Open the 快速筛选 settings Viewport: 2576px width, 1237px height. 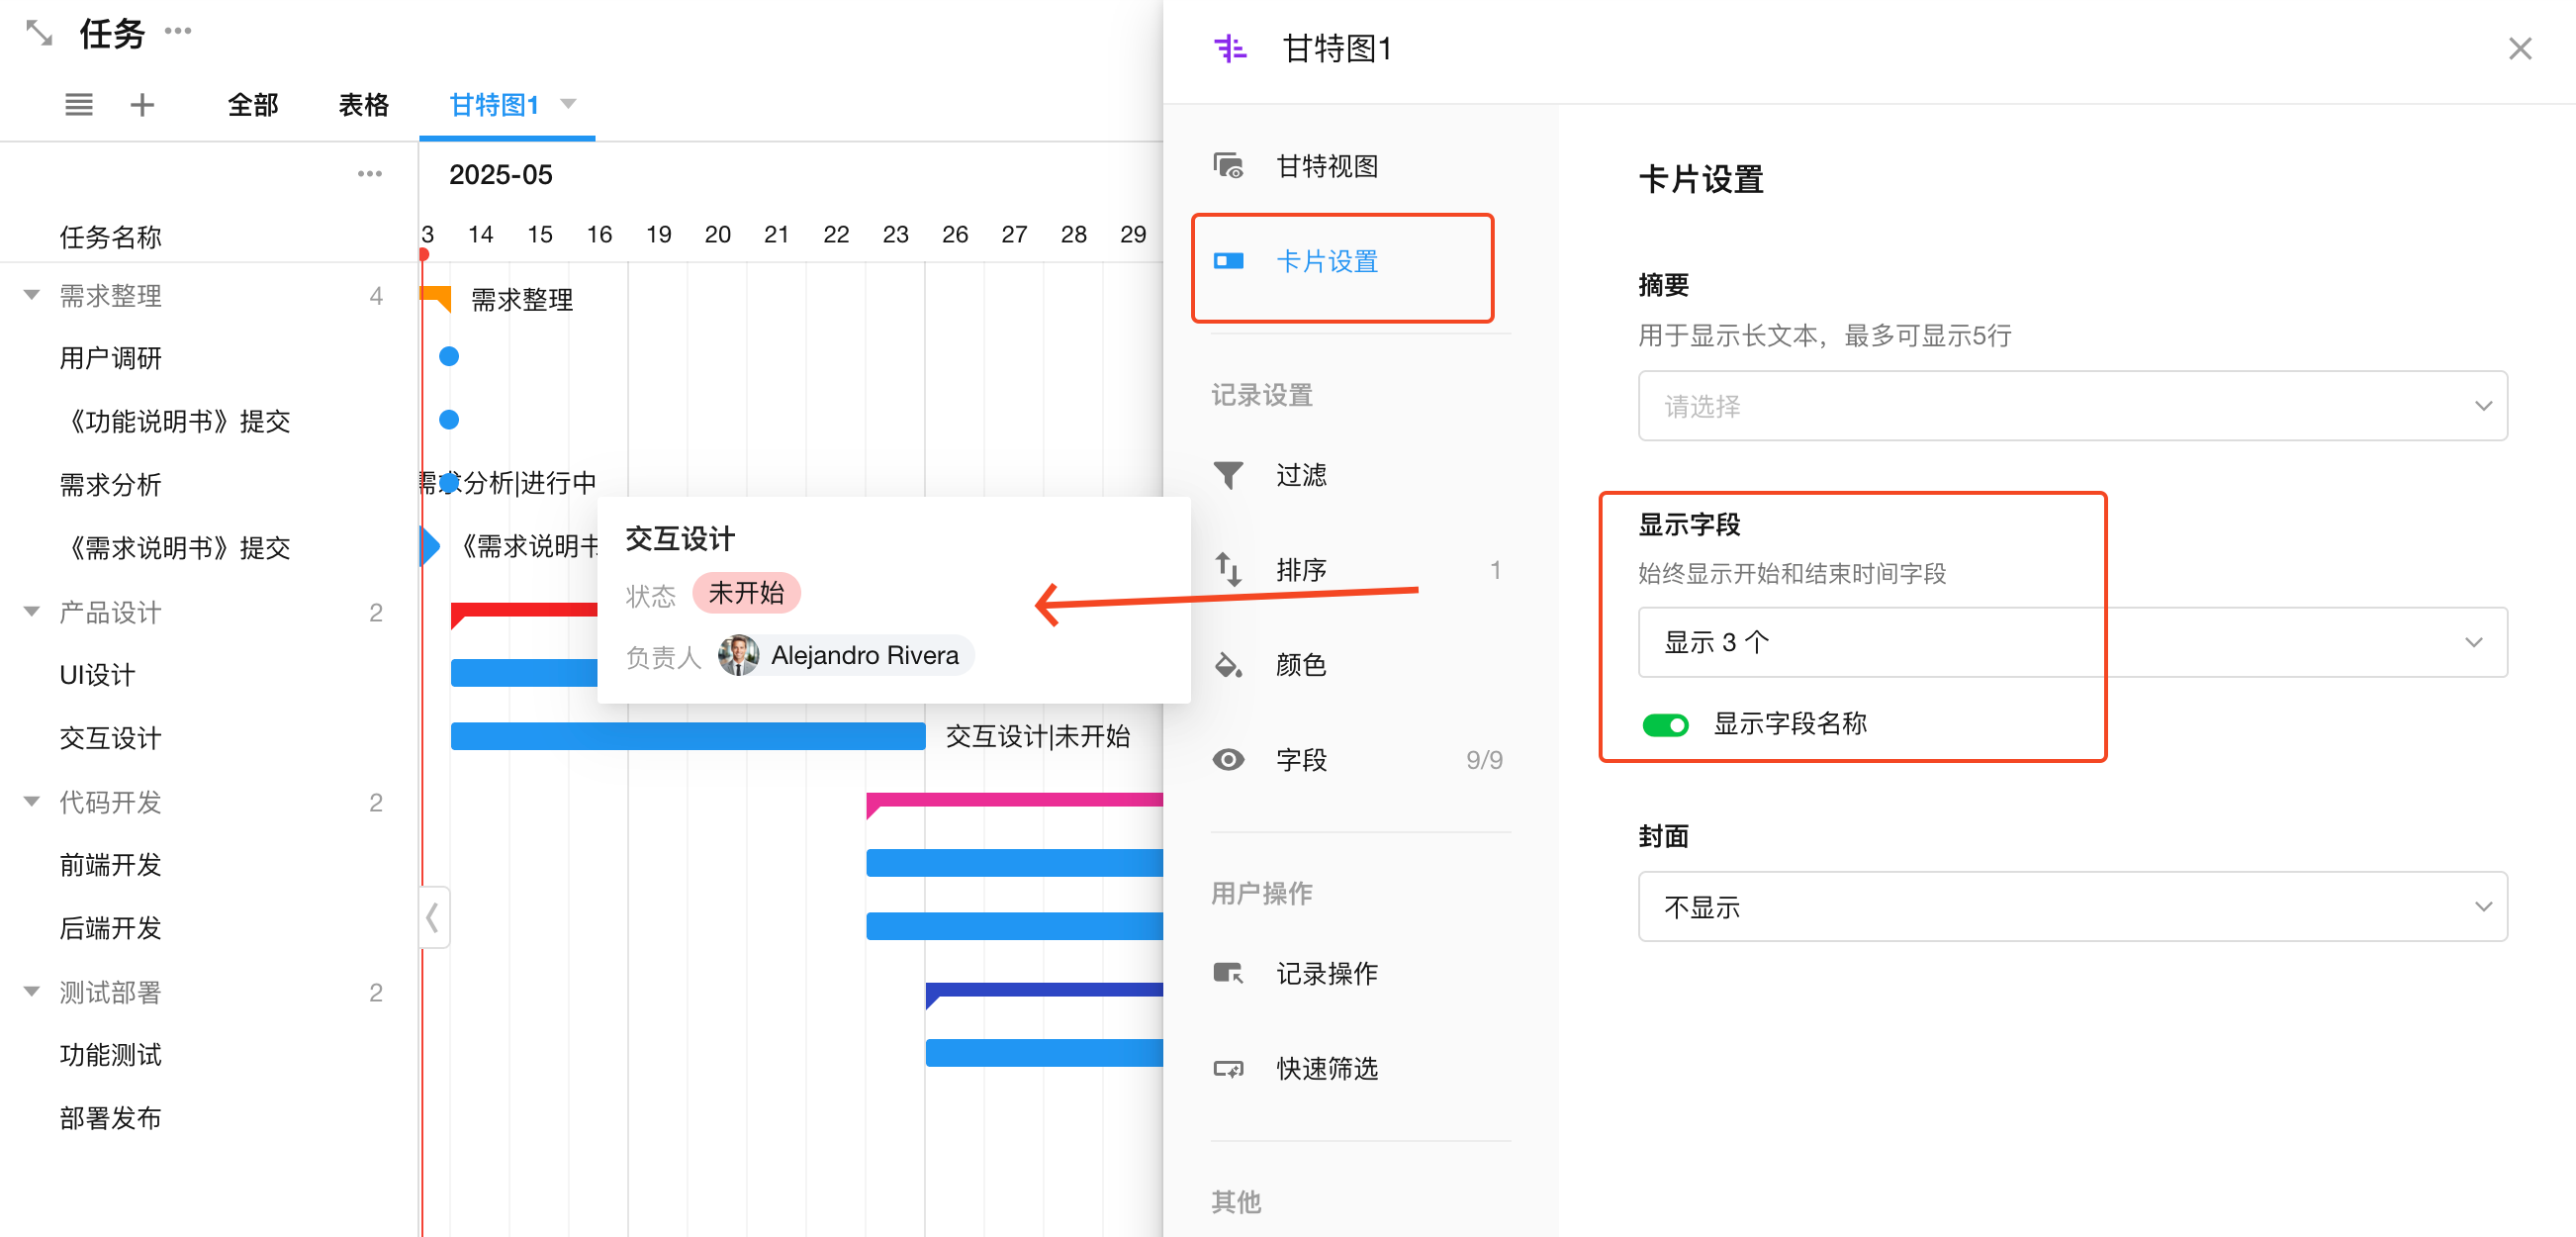[x=1326, y=1068]
